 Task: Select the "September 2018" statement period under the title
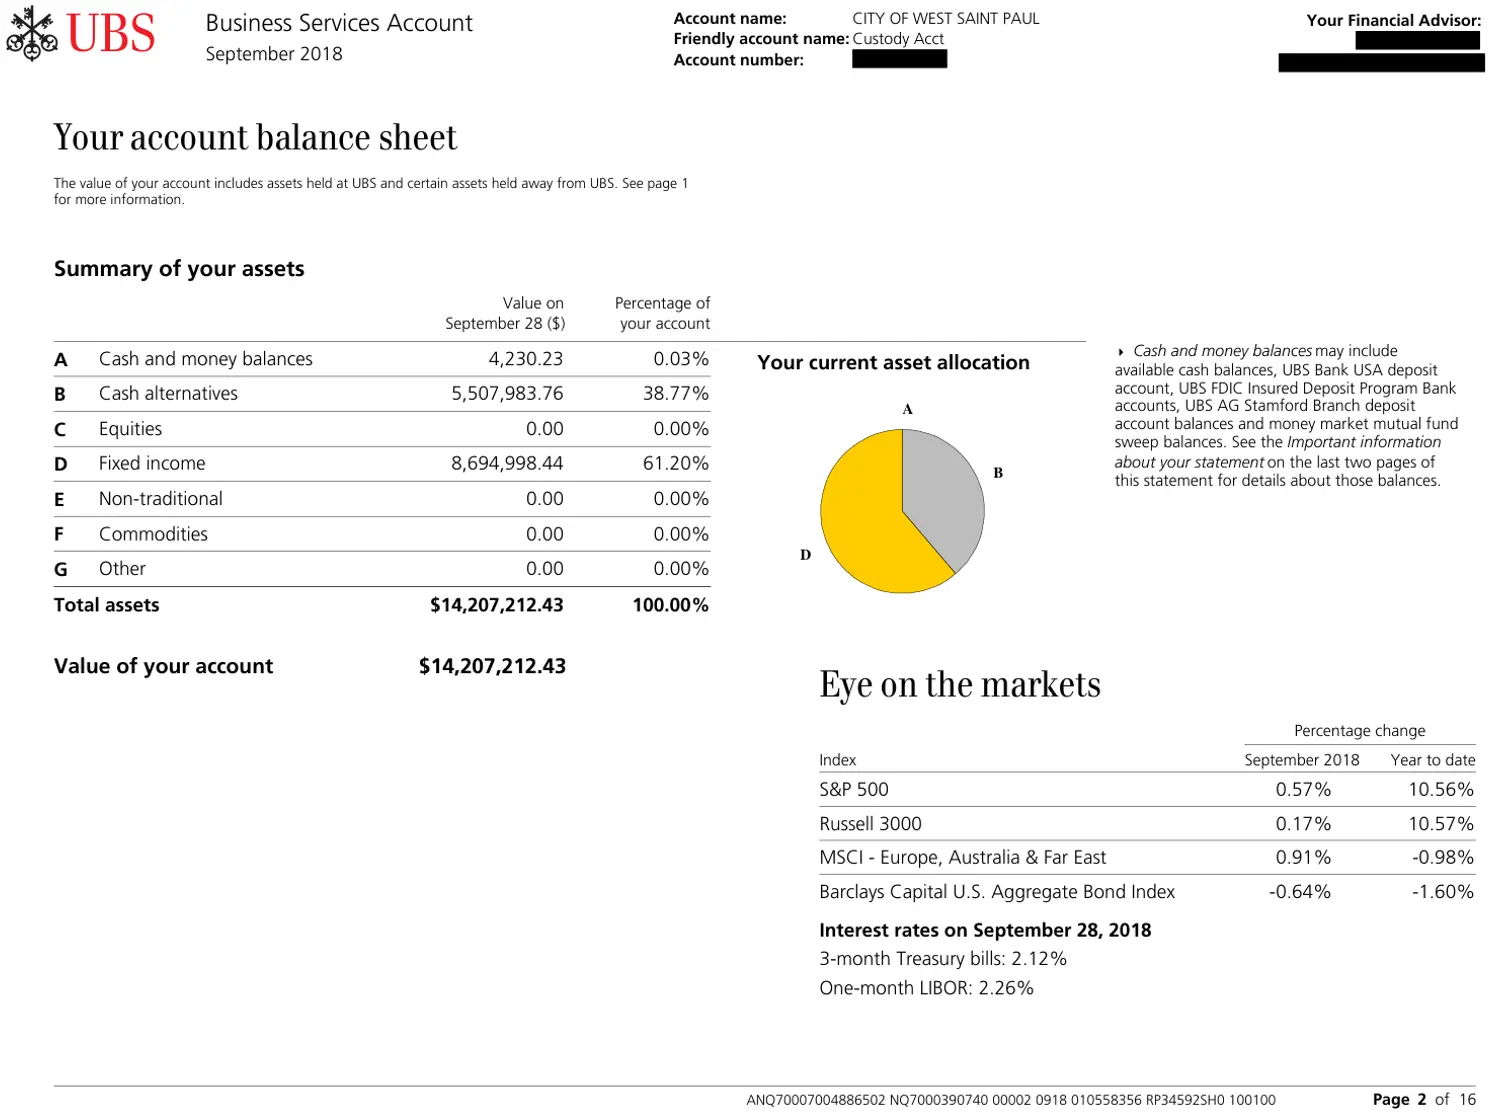pyautogui.click(x=274, y=54)
